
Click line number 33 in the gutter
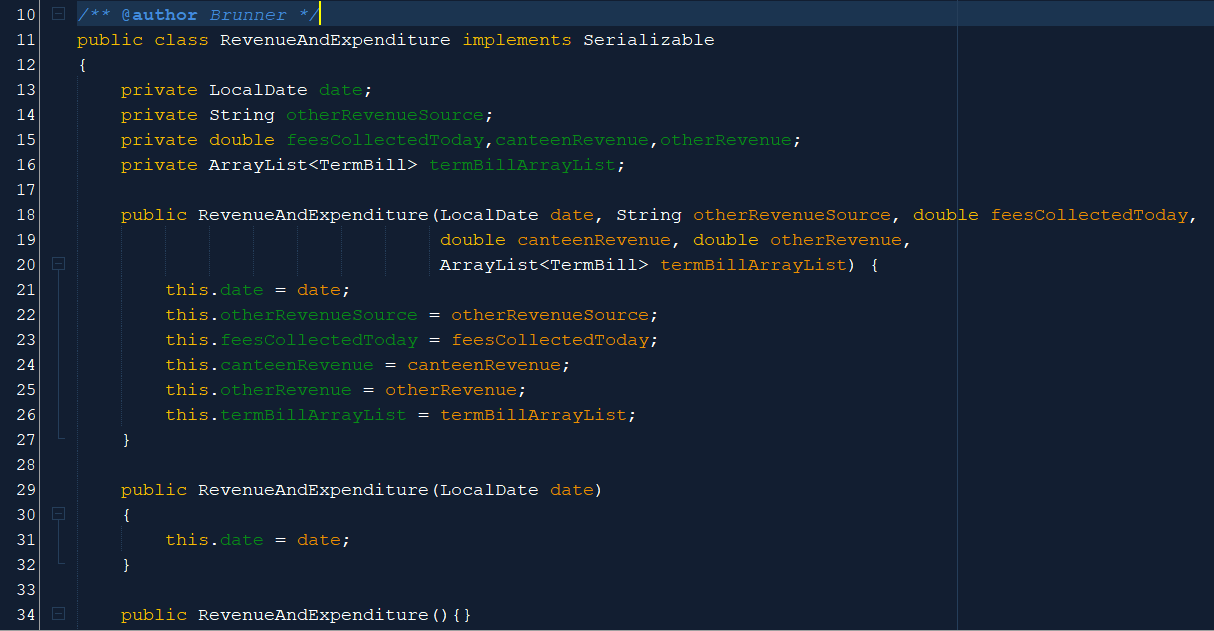click(x=26, y=590)
